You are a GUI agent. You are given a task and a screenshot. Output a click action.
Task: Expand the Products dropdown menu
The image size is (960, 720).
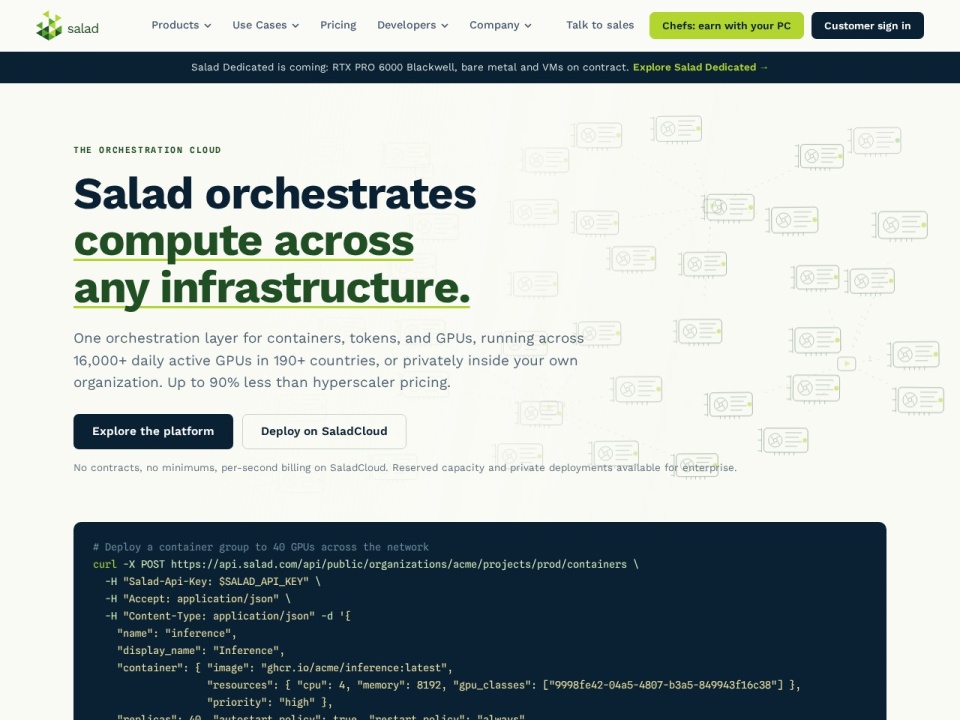181,25
